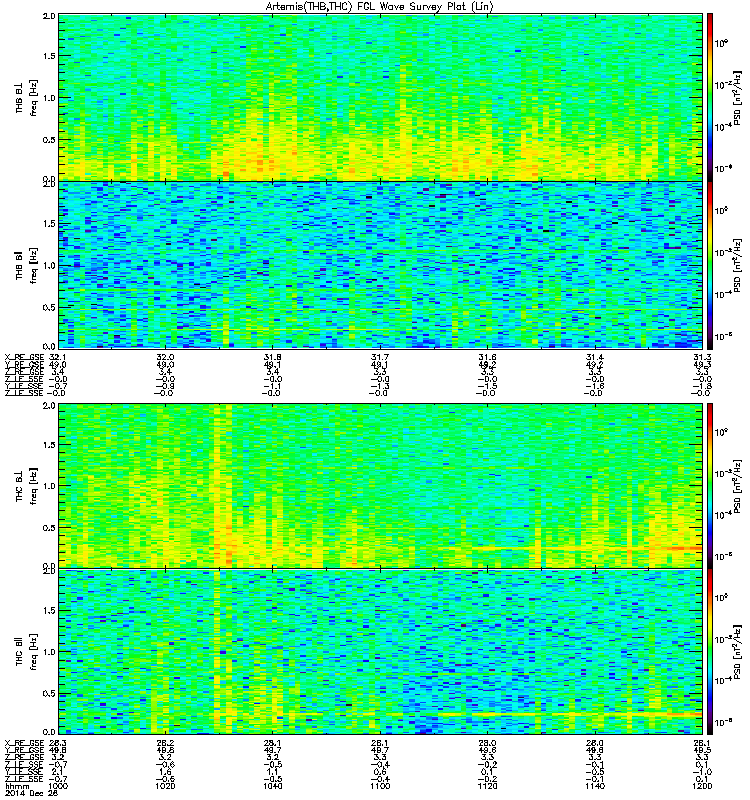Click the "0.5" frequency tick of the THC B-perpendicular panel
Screen dimensions: 750x800
49,528
